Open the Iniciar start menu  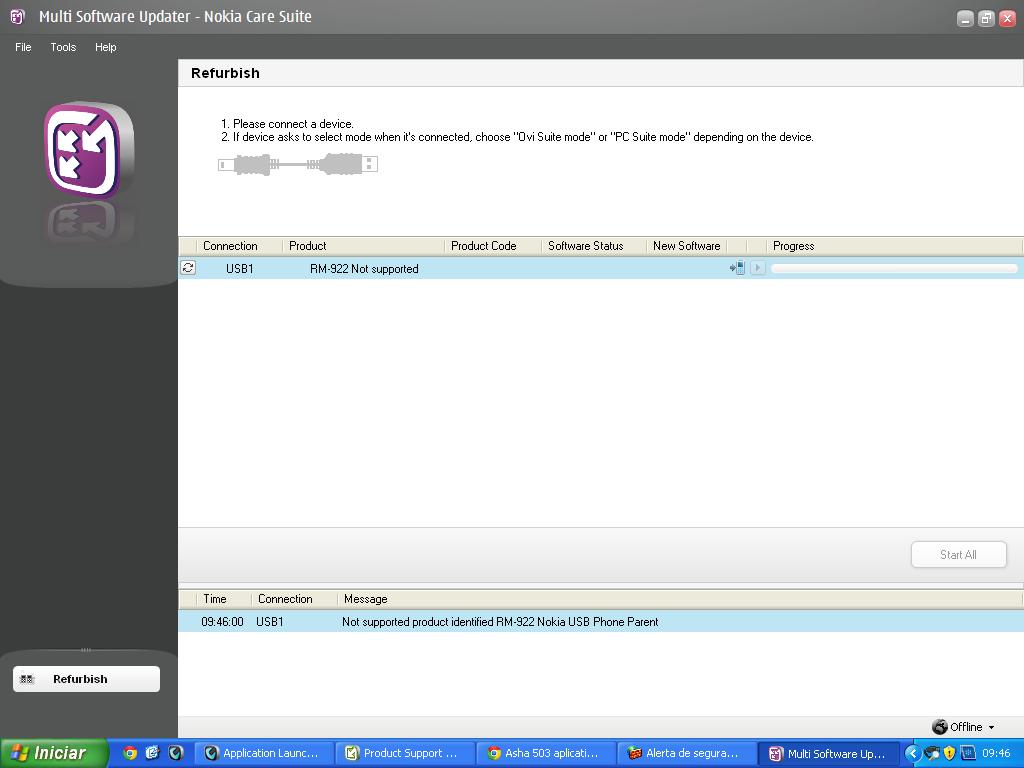[54, 753]
